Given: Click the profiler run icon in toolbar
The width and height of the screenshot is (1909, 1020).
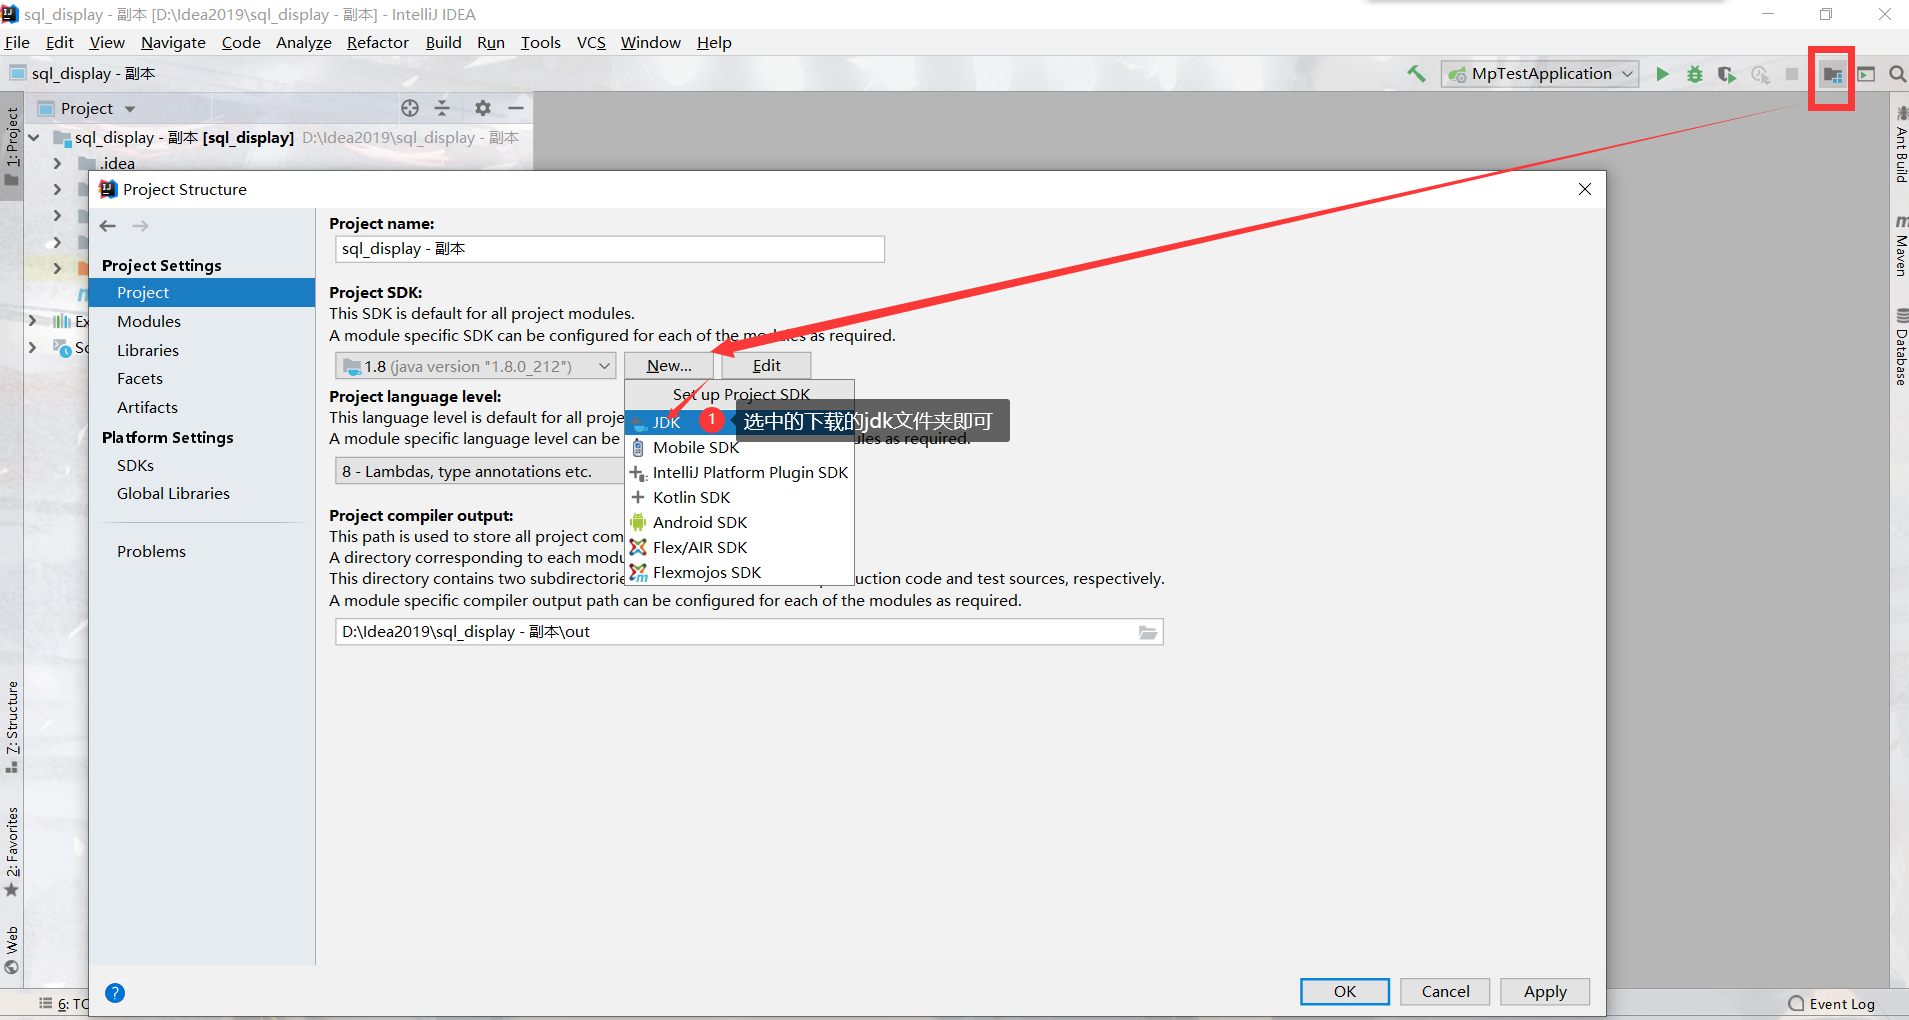Looking at the screenshot, I should point(1760,74).
